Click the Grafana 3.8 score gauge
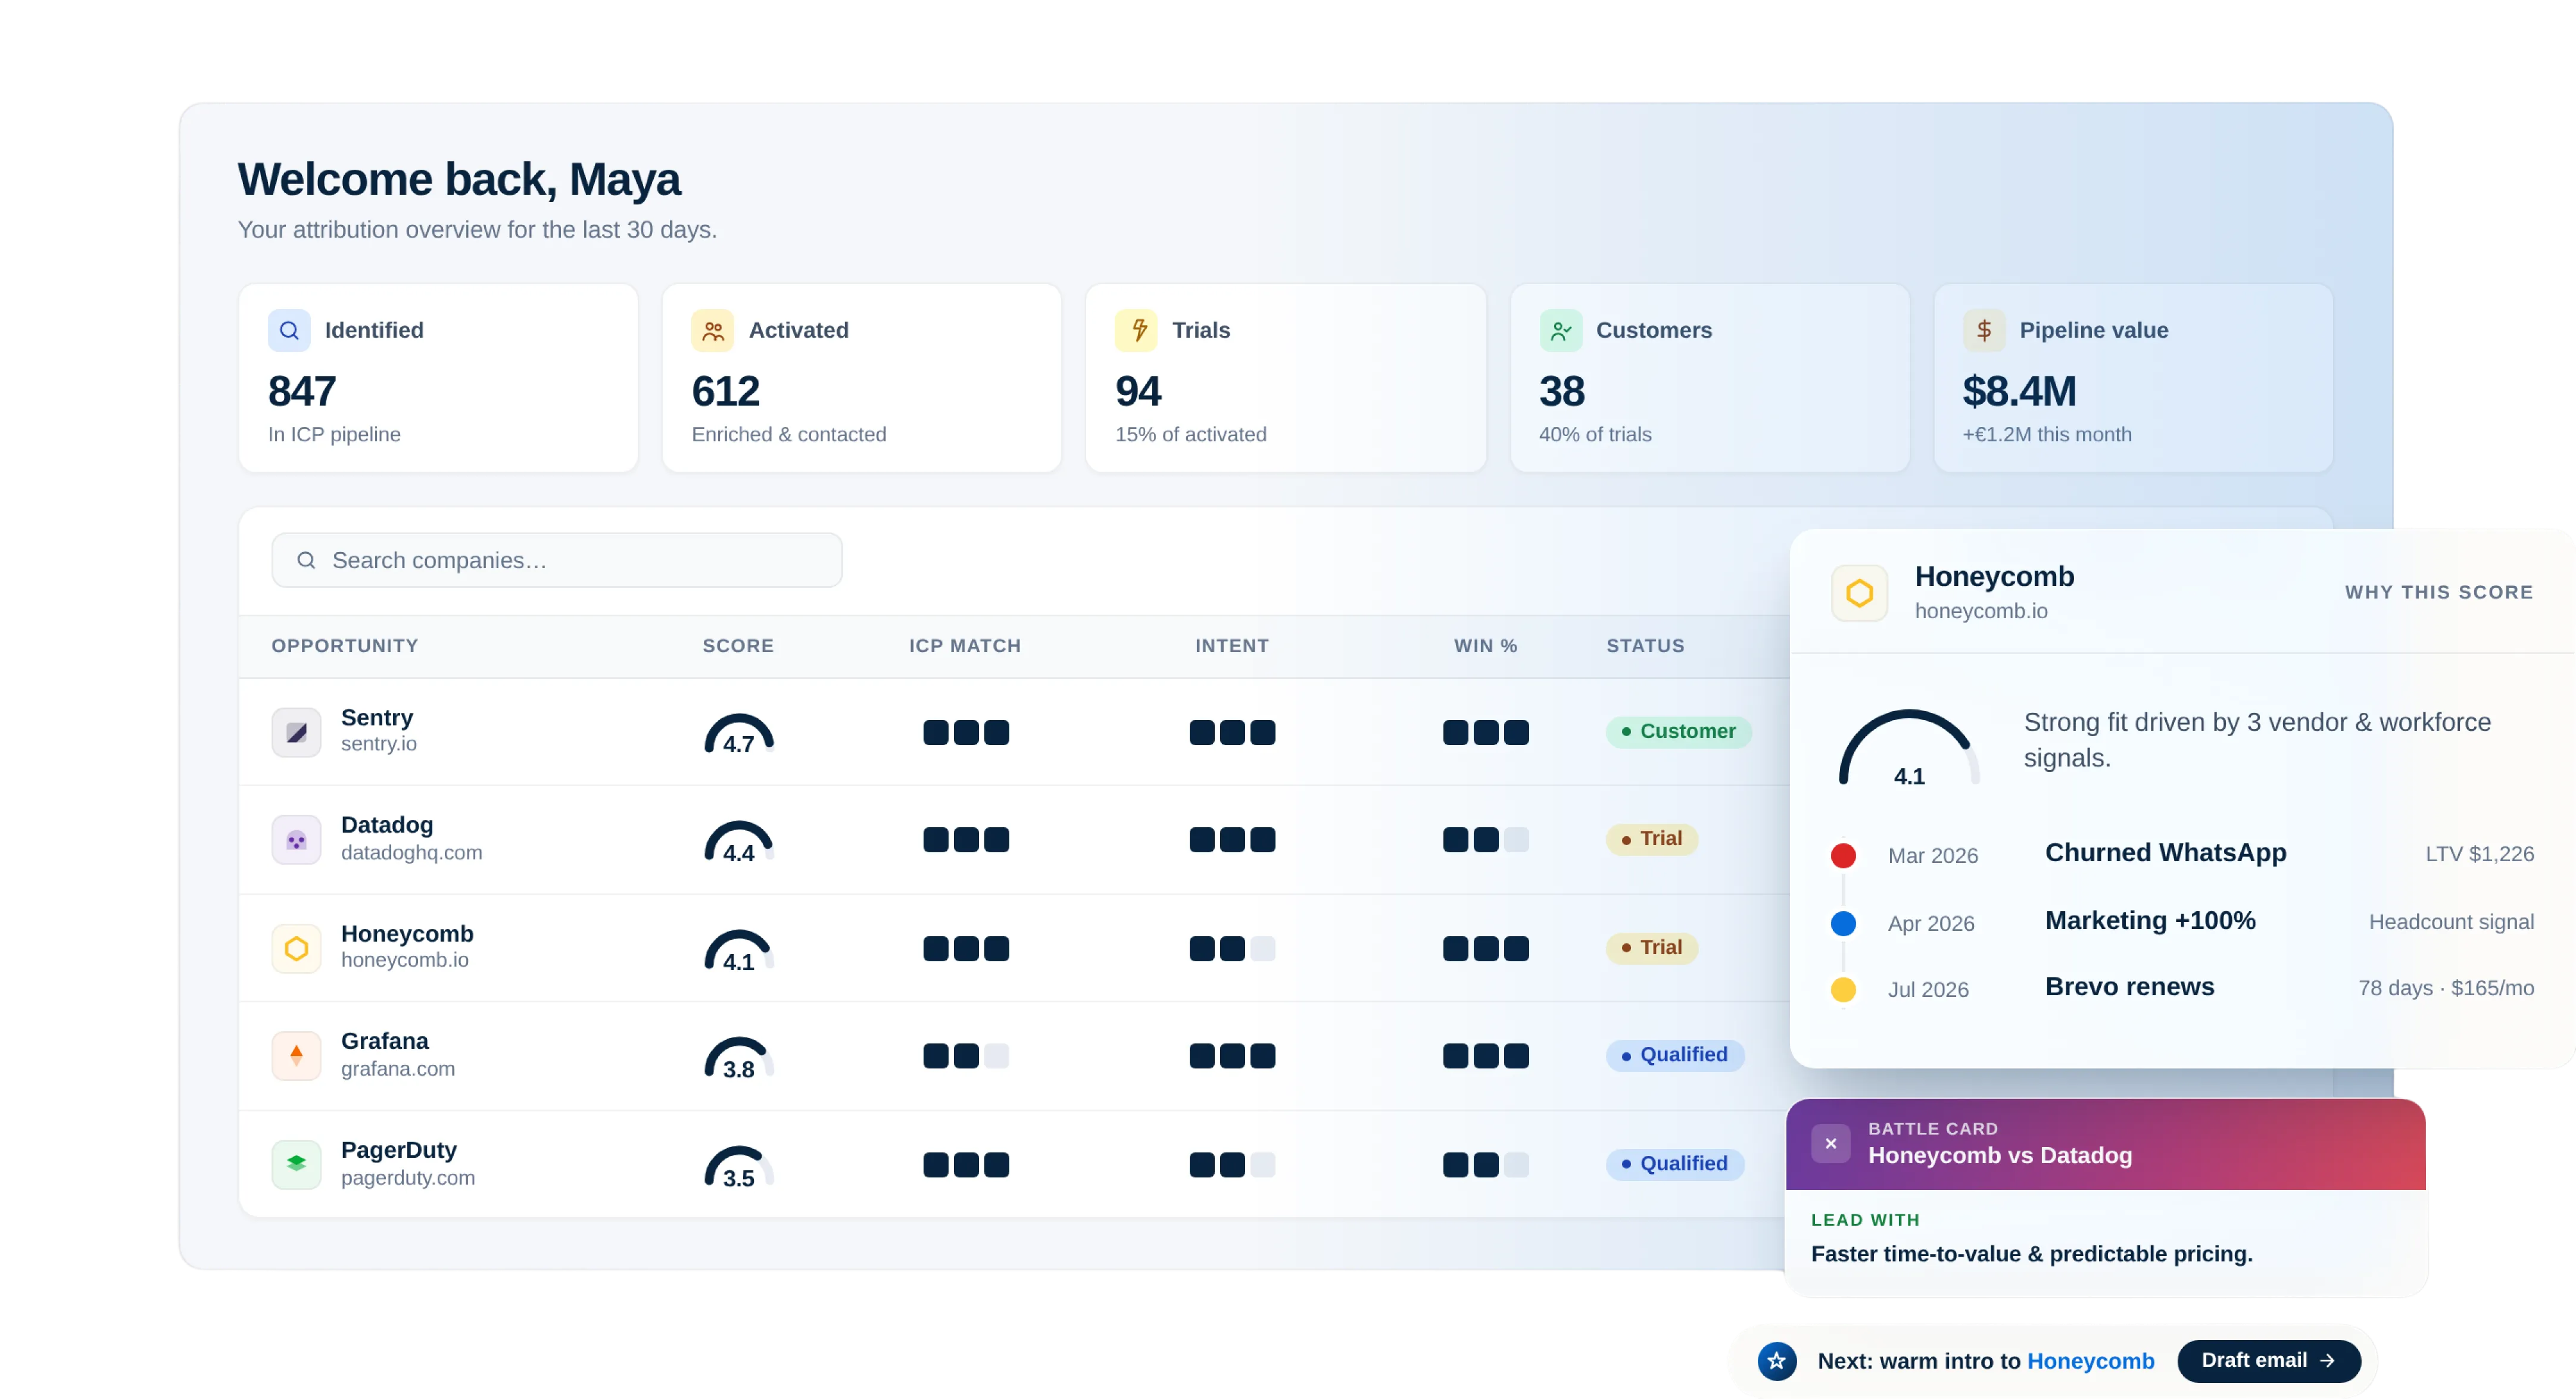 pyautogui.click(x=739, y=1058)
